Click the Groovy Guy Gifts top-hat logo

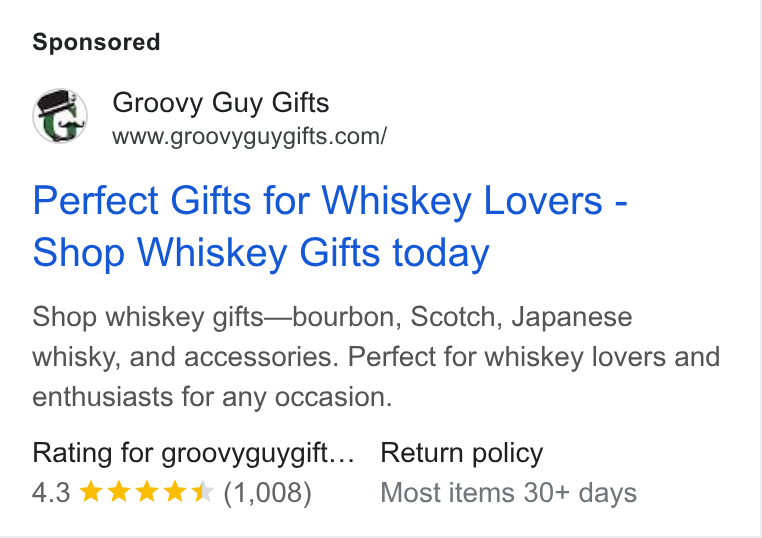click(60, 116)
